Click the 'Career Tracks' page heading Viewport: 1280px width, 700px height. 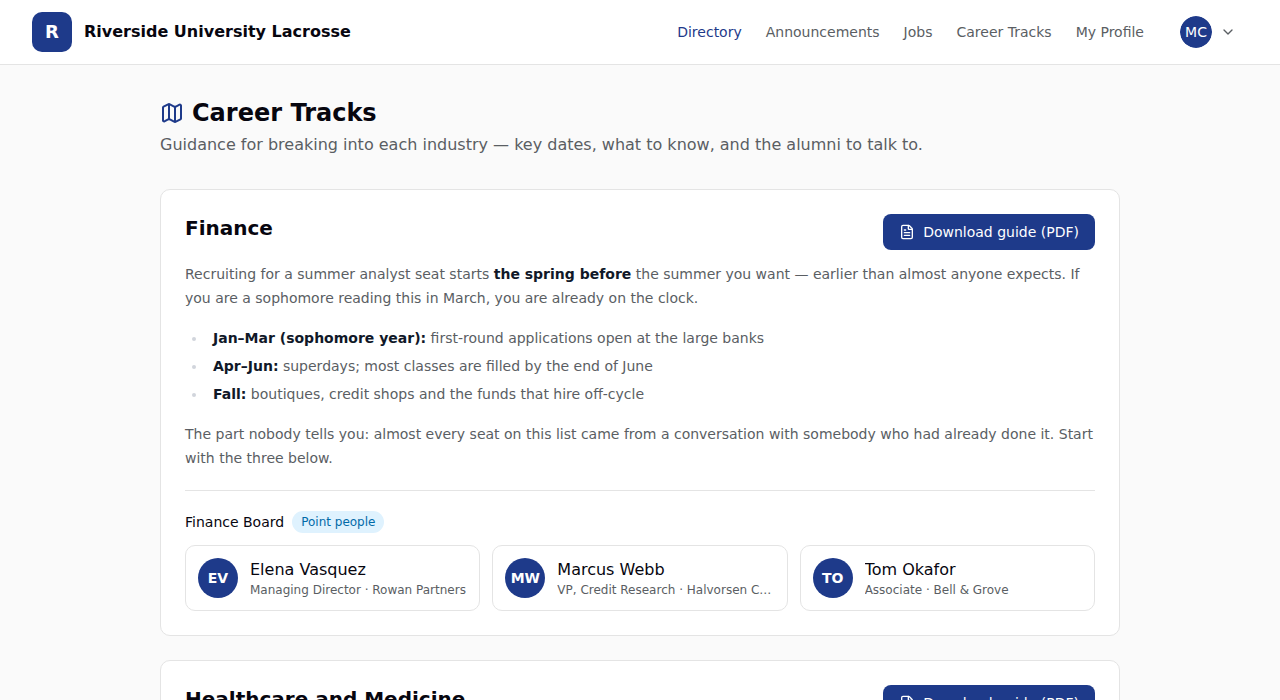click(284, 112)
